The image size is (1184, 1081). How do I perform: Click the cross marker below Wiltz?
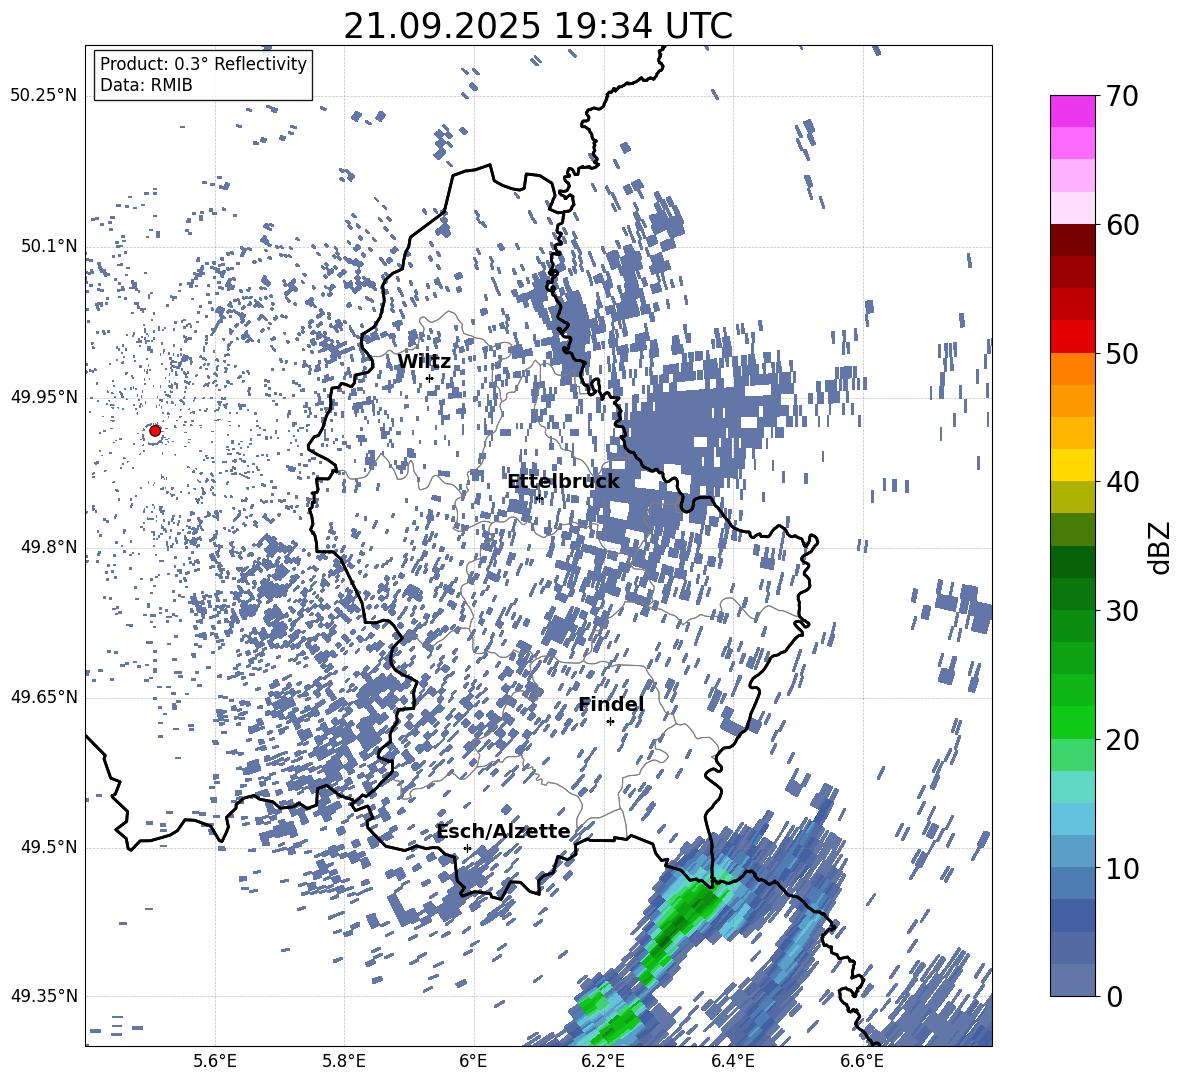coord(429,378)
